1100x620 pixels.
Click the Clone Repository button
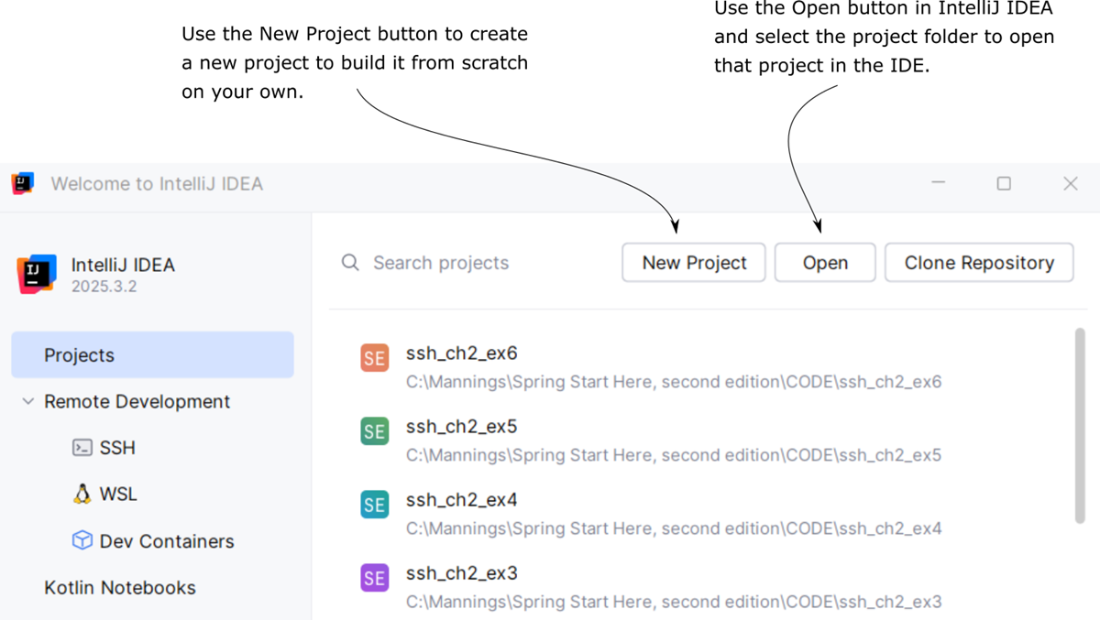tap(979, 262)
